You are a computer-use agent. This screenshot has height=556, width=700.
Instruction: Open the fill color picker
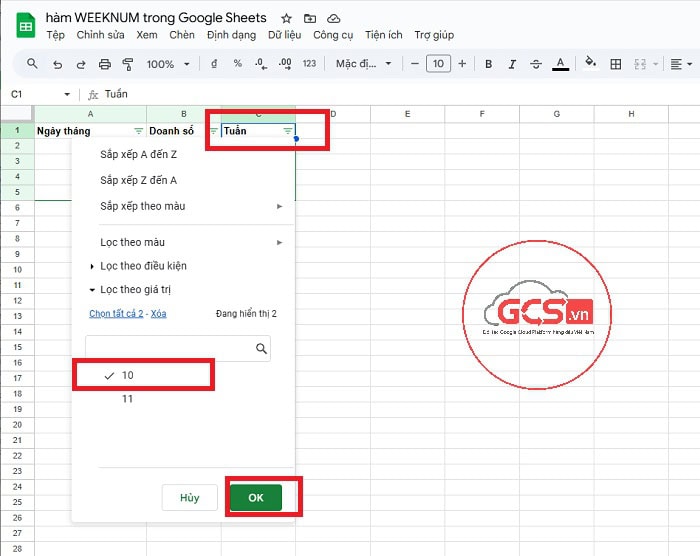(x=590, y=64)
